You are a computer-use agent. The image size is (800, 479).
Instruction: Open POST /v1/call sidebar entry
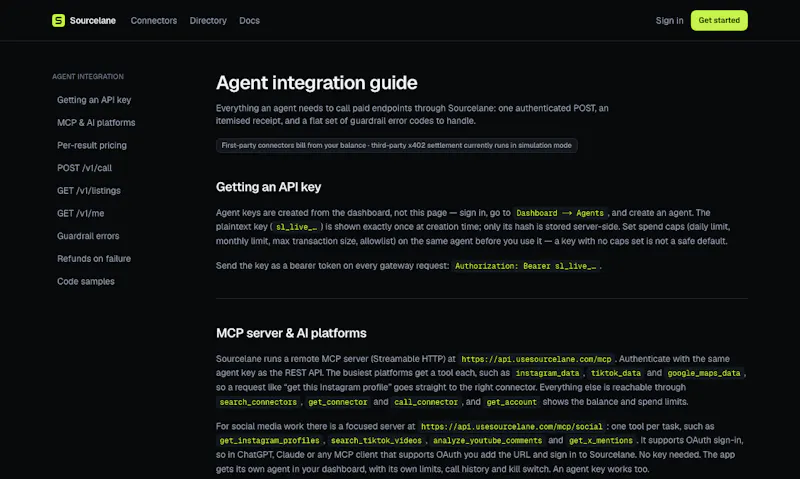click(84, 168)
